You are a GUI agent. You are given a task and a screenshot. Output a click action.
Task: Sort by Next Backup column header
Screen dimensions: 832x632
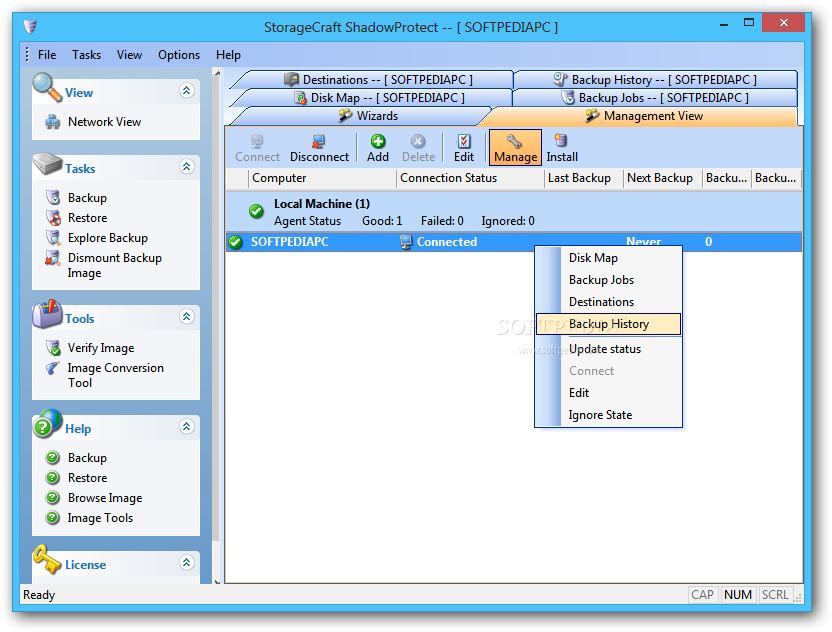[663, 179]
